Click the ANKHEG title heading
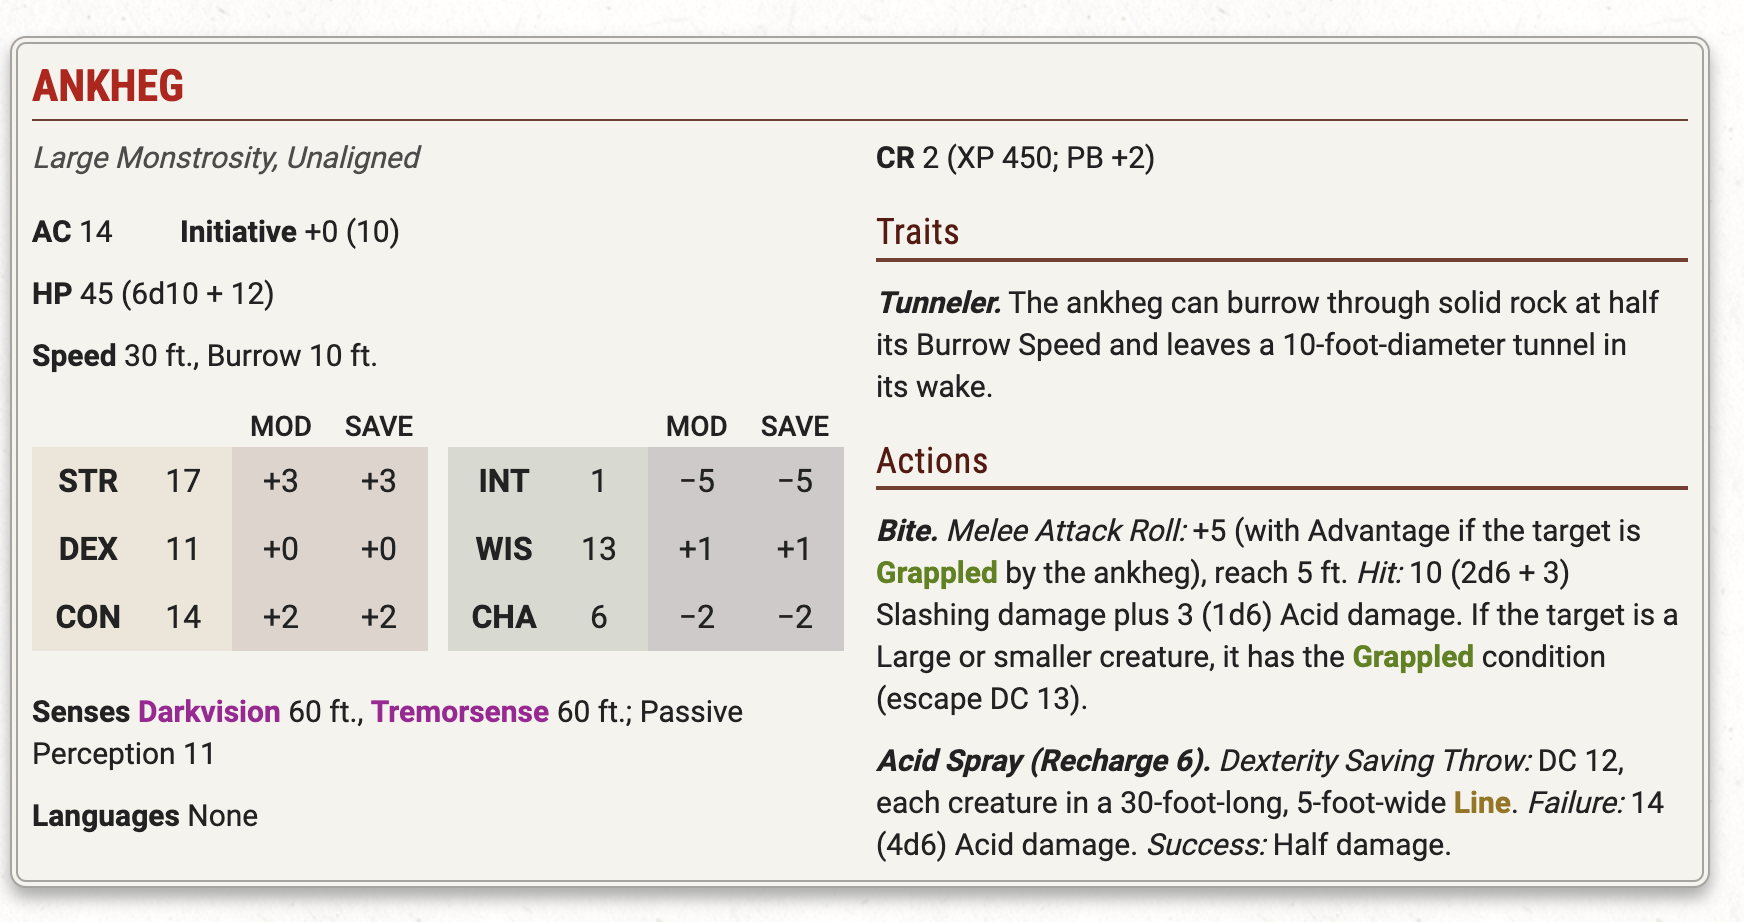 pos(108,86)
